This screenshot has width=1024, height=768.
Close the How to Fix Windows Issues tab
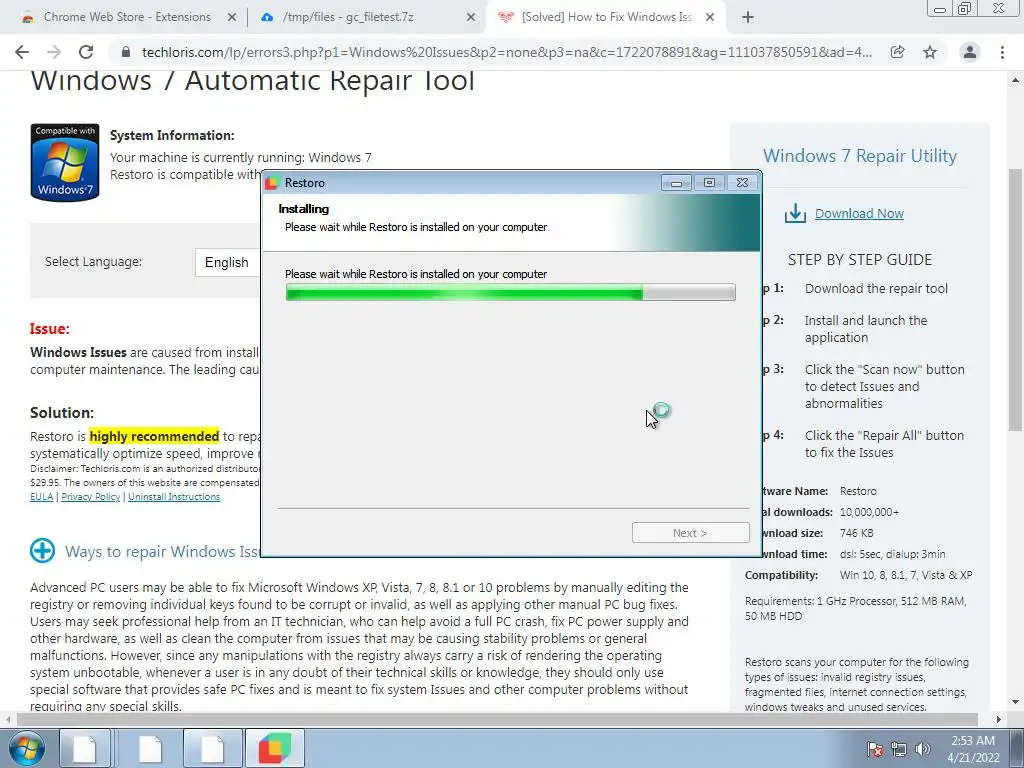[710, 18]
